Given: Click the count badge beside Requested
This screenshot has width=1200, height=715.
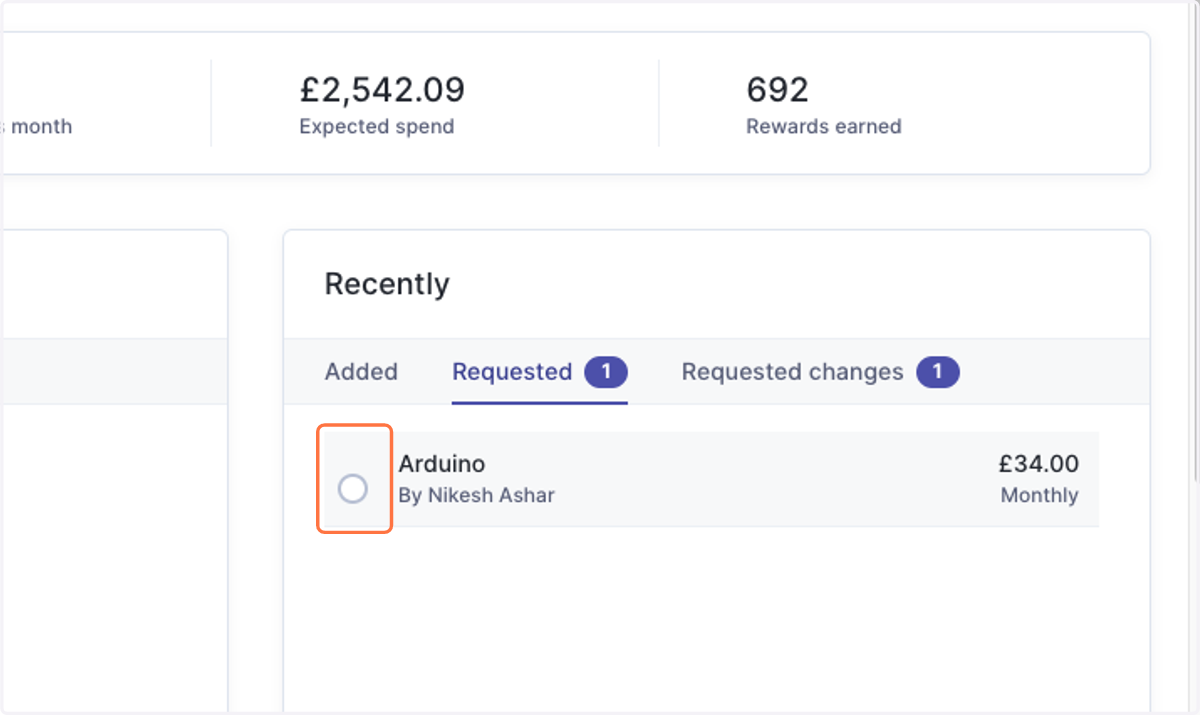Looking at the screenshot, I should point(606,372).
